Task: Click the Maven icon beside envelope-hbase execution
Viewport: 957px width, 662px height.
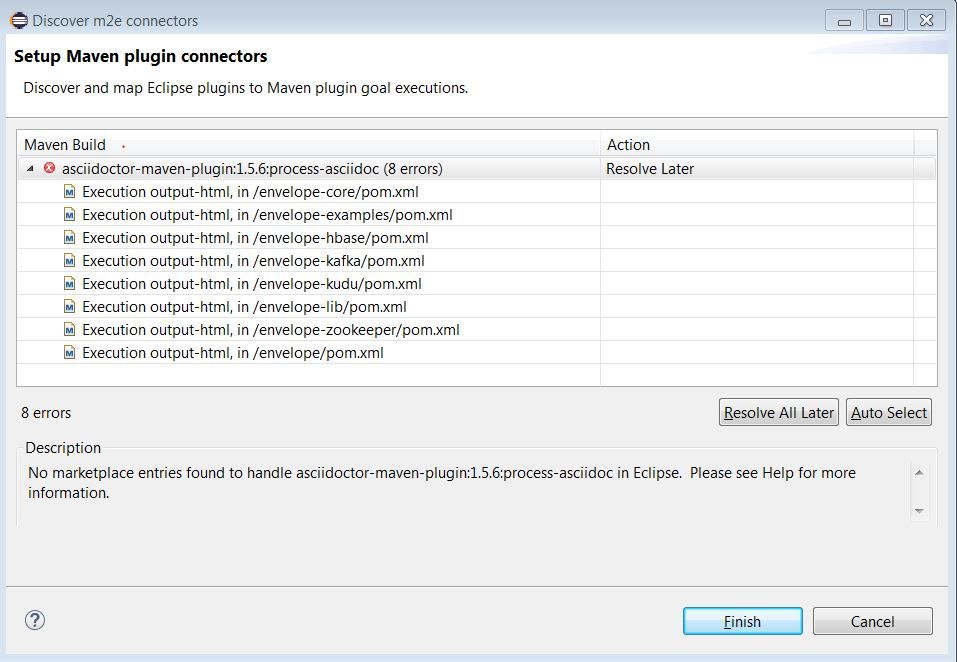Action: (68, 238)
